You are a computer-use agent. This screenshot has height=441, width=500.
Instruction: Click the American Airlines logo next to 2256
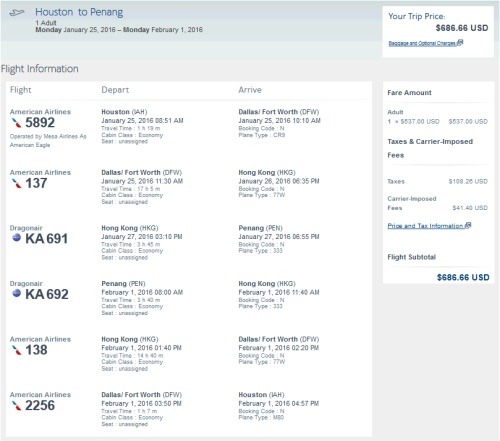coord(16,406)
